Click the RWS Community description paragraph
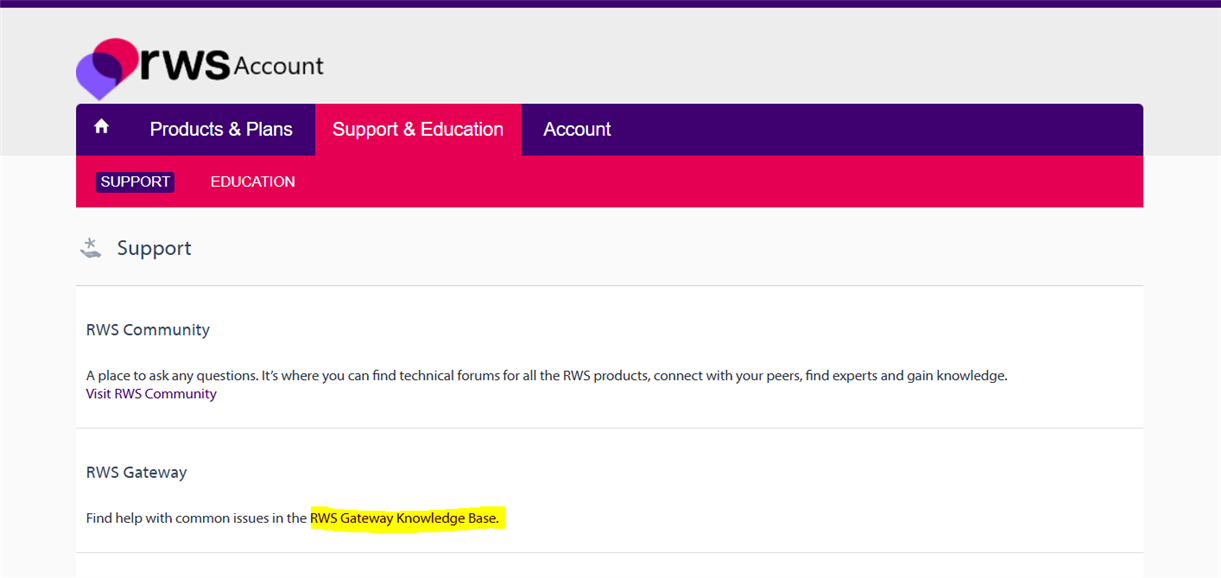Image resolution: width=1221 pixels, height=578 pixels. coord(546,376)
